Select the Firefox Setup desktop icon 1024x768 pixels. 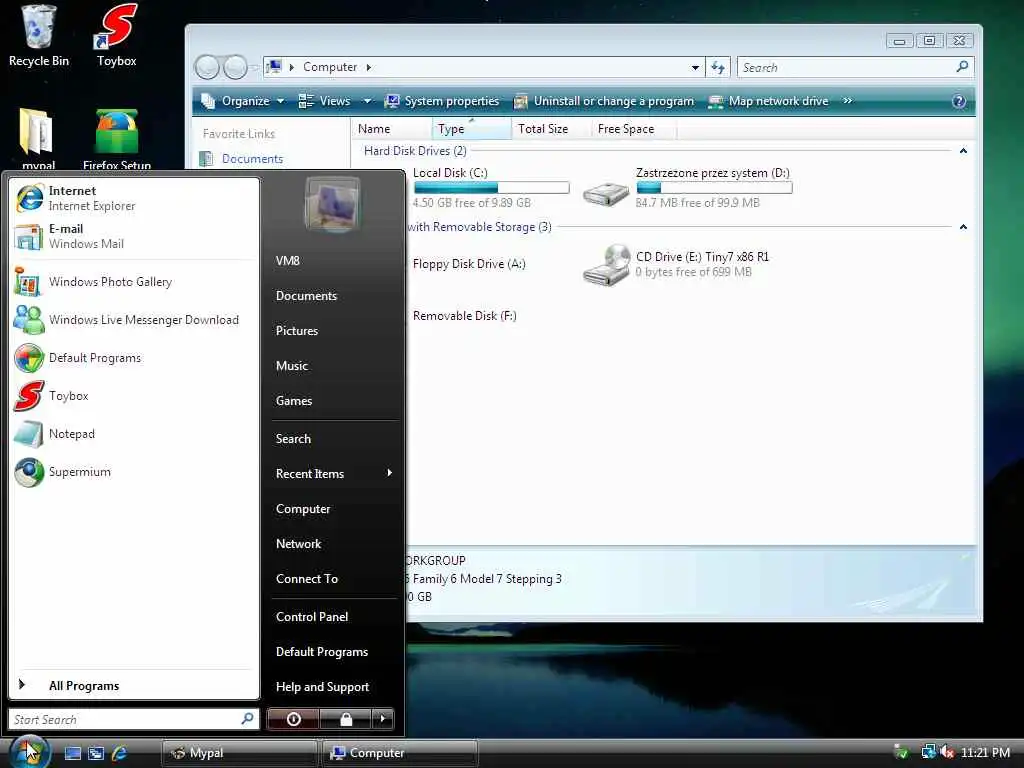(117, 138)
